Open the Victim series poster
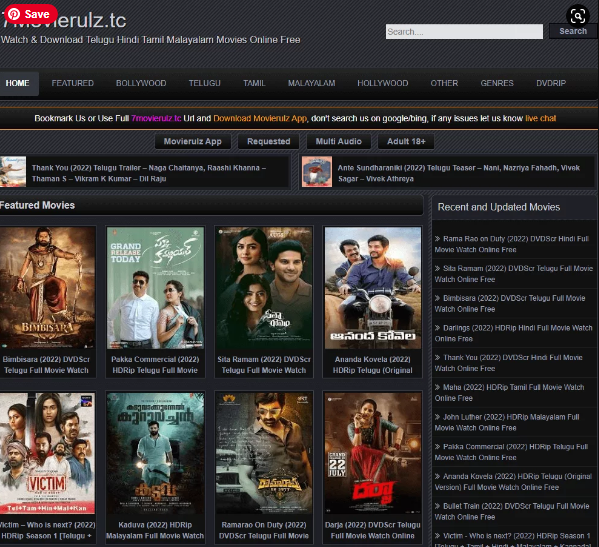Viewport: 599px width, 547px height. click(47, 453)
